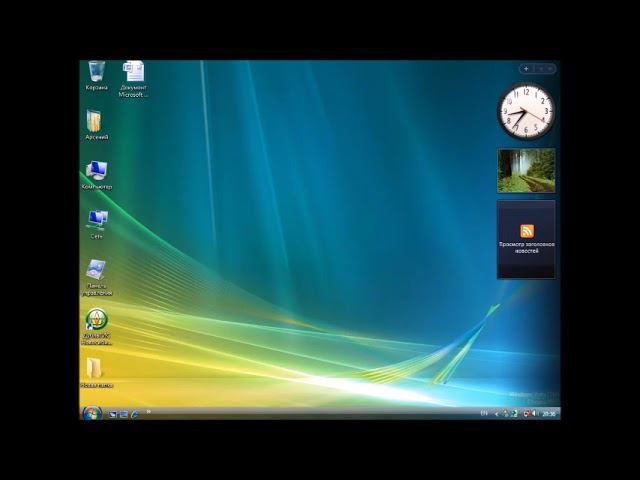Click the volume speaker tray icon

pyautogui.click(x=533, y=414)
